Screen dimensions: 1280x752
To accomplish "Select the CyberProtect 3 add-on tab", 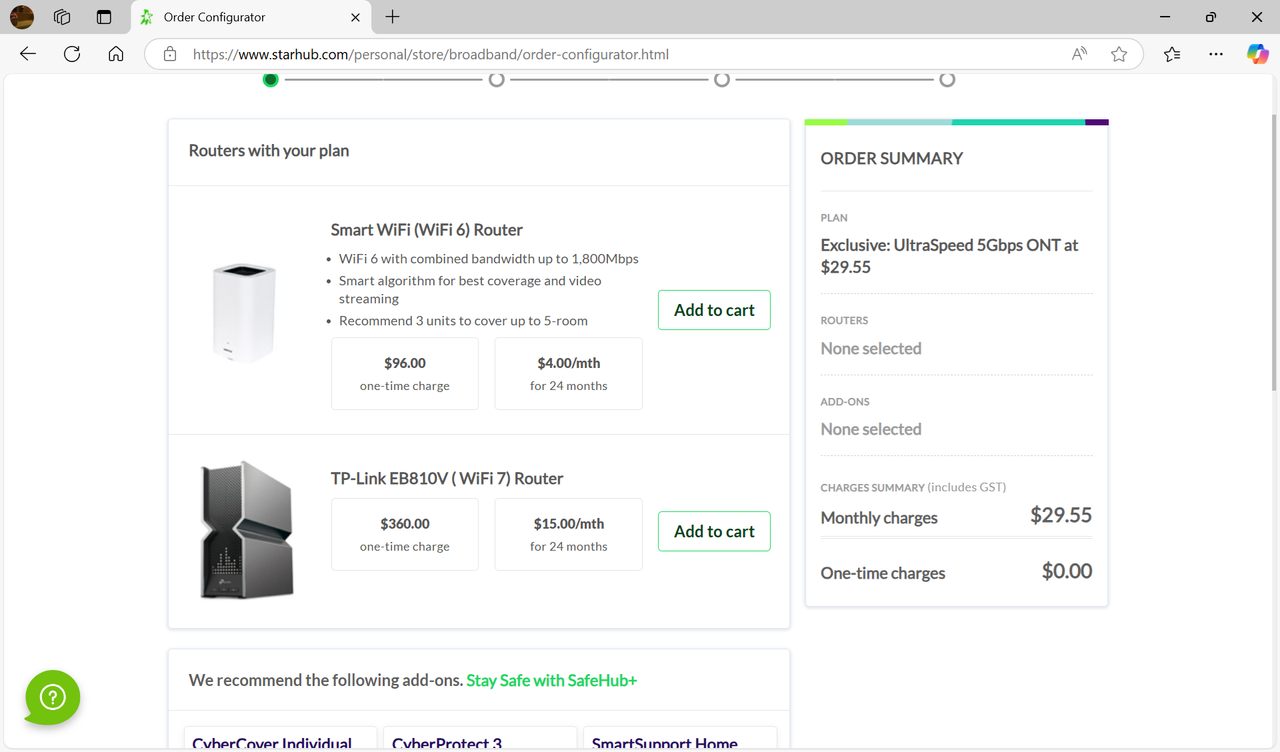I will click(x=479, y=742).
